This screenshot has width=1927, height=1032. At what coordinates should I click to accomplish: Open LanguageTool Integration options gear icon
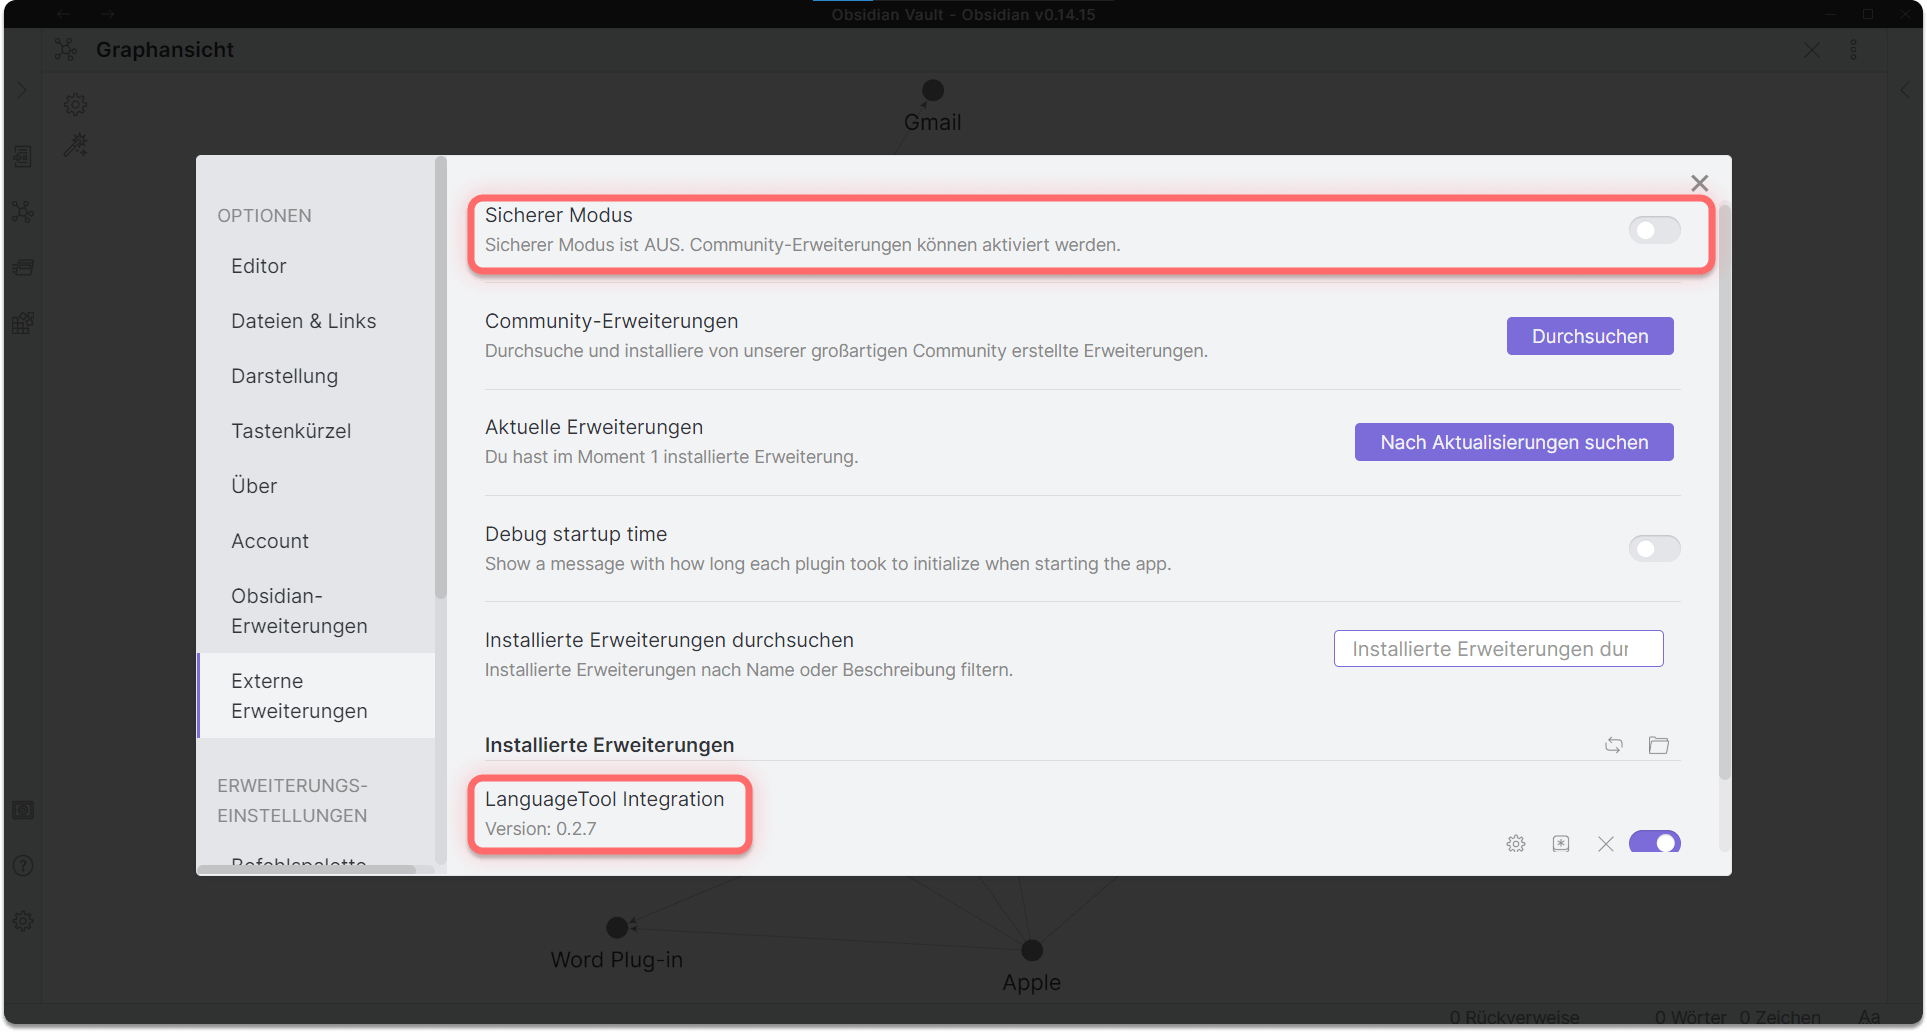(1516, 844)
